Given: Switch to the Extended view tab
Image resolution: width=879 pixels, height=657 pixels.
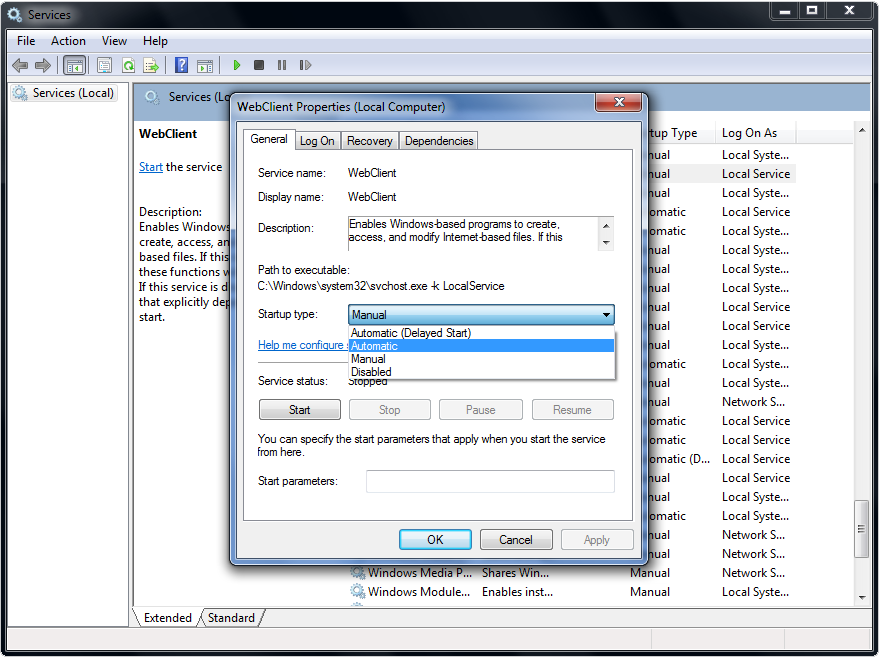Looking at the screenshot, I should coord(168,618).
